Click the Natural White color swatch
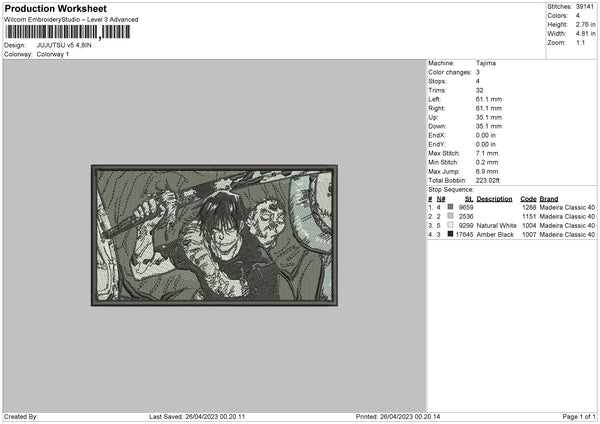The image size is (600, 424). pos(450,225)
